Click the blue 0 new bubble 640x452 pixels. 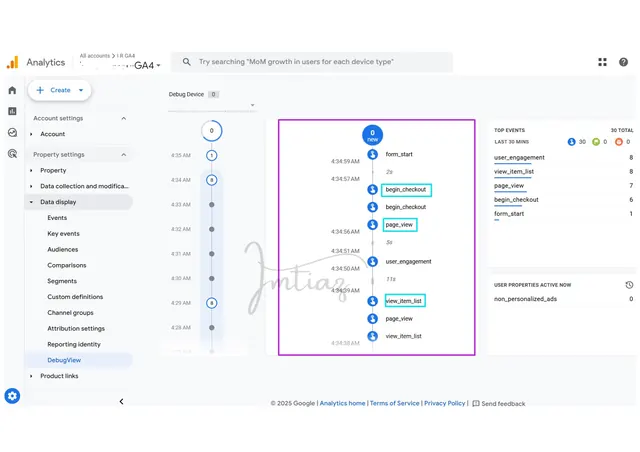(372, 135)
